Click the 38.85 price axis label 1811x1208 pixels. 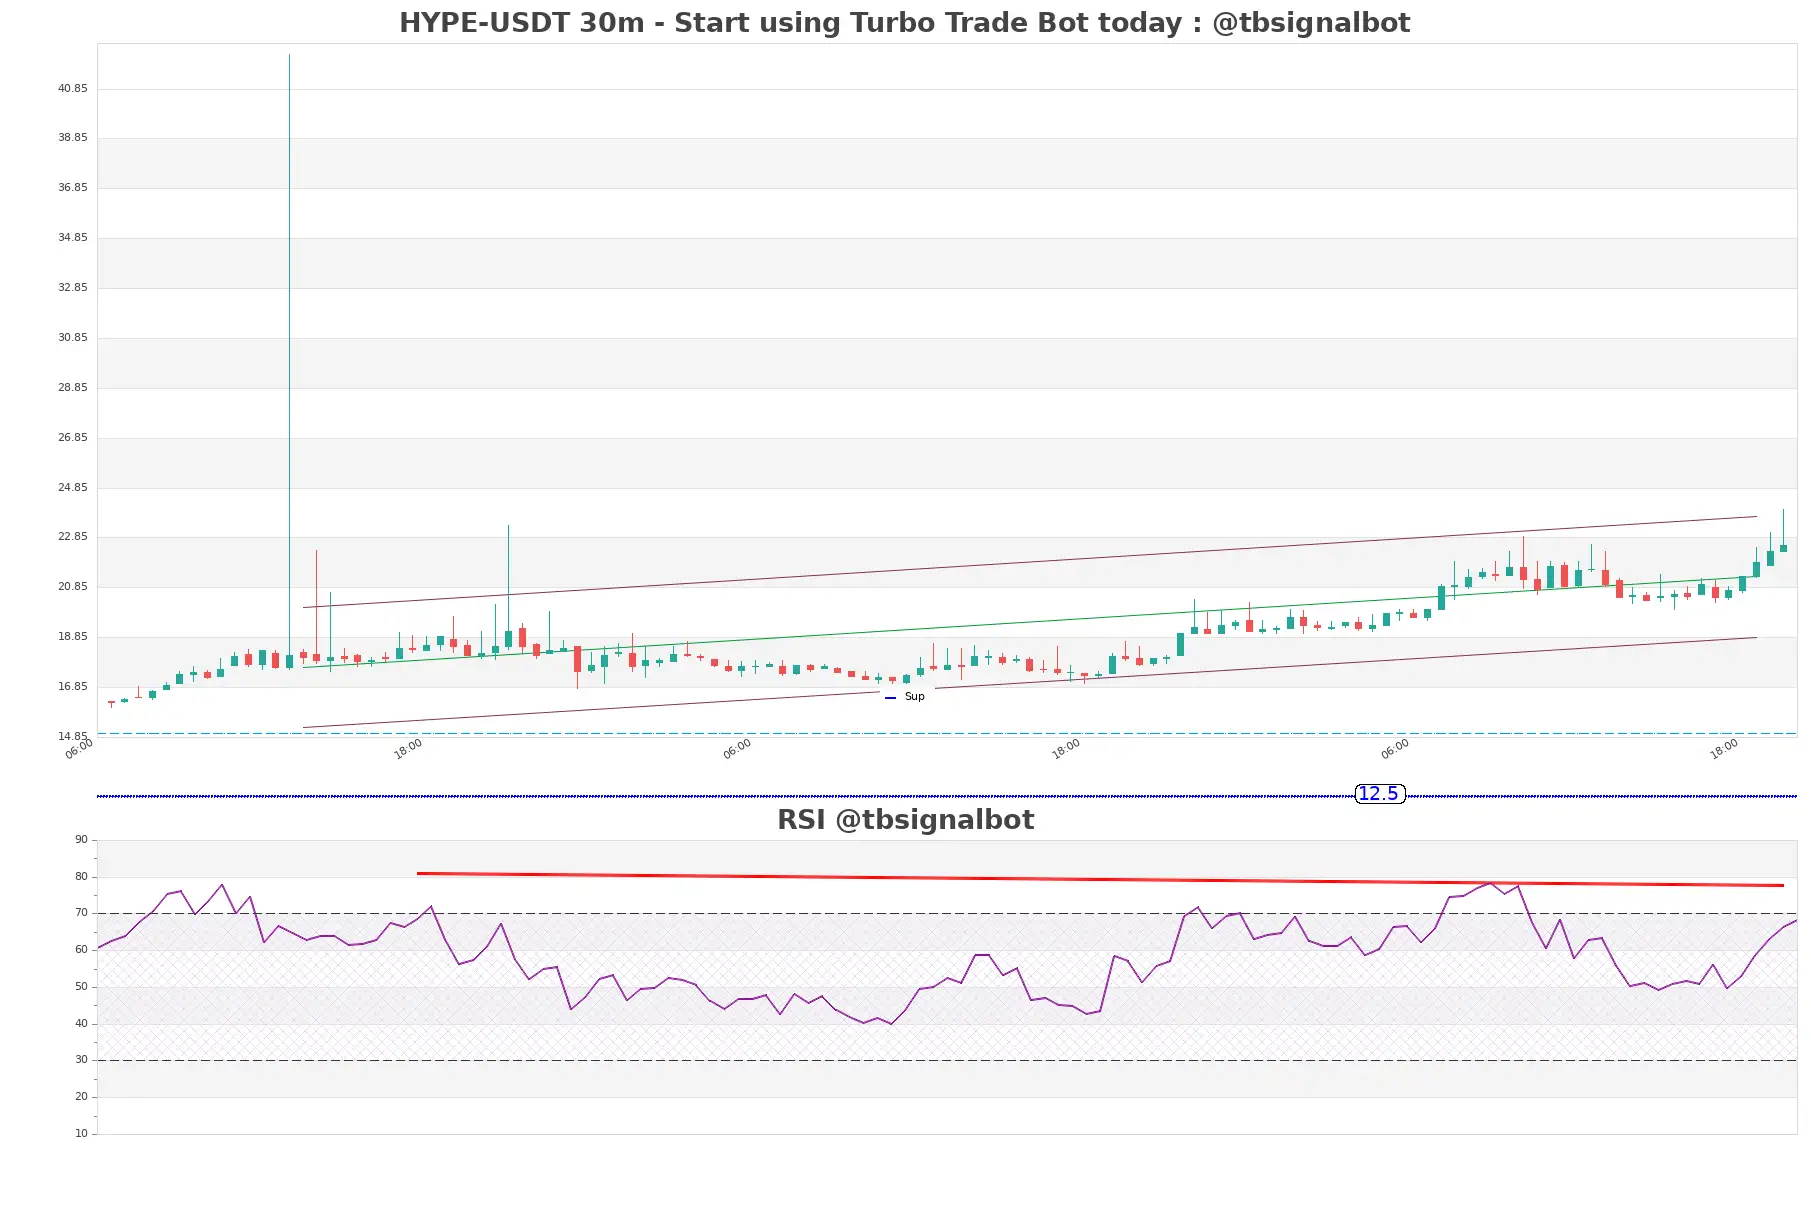72,138
